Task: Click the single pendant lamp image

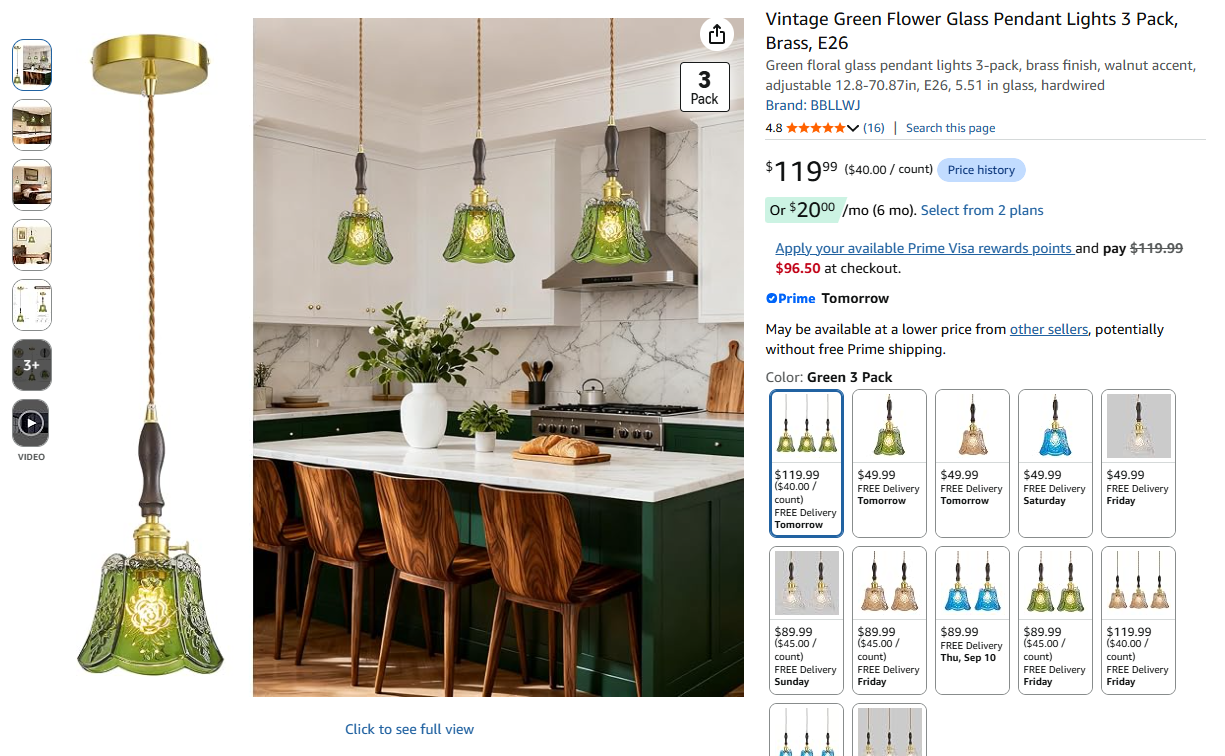Action: click(152, 357)
